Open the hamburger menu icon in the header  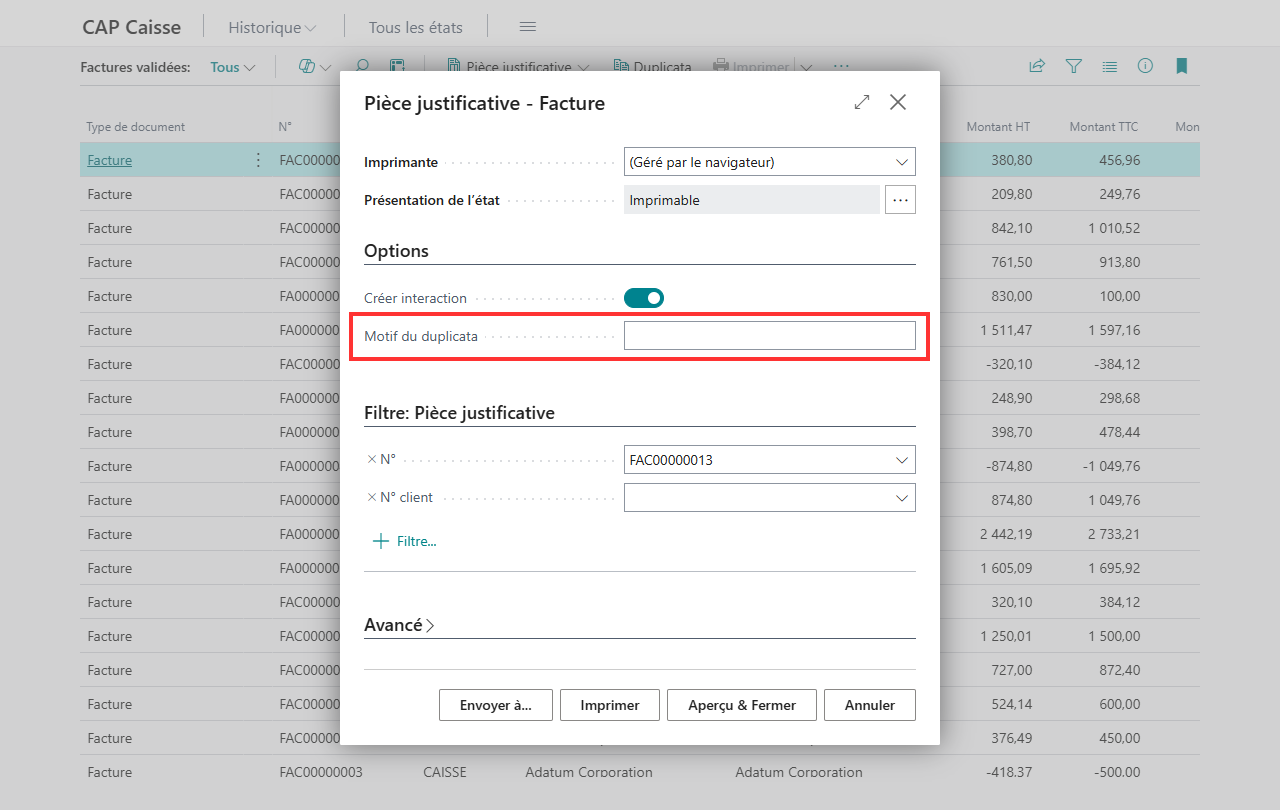pos(528,27)
